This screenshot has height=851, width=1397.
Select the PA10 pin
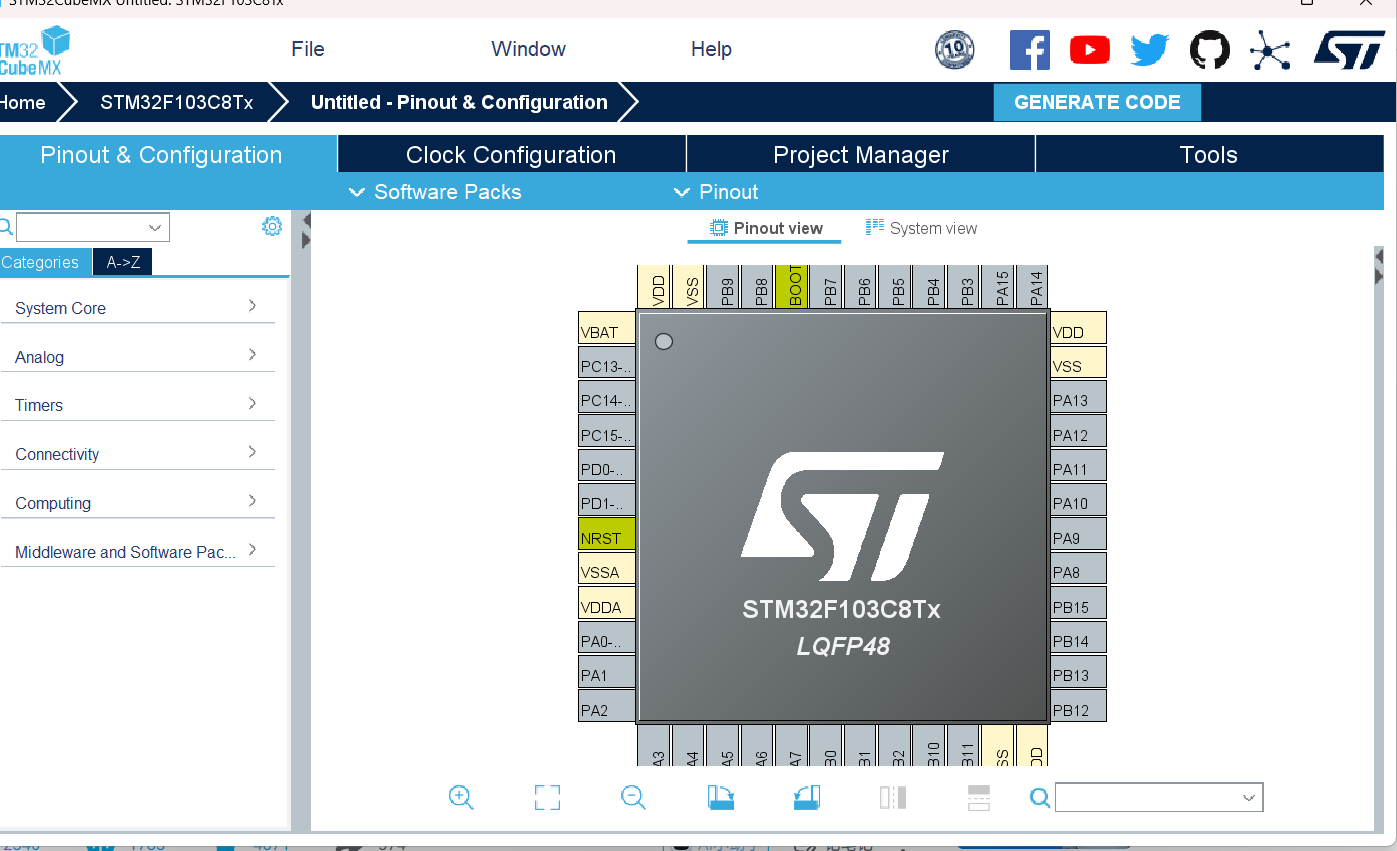click(x=1078, y=499)
